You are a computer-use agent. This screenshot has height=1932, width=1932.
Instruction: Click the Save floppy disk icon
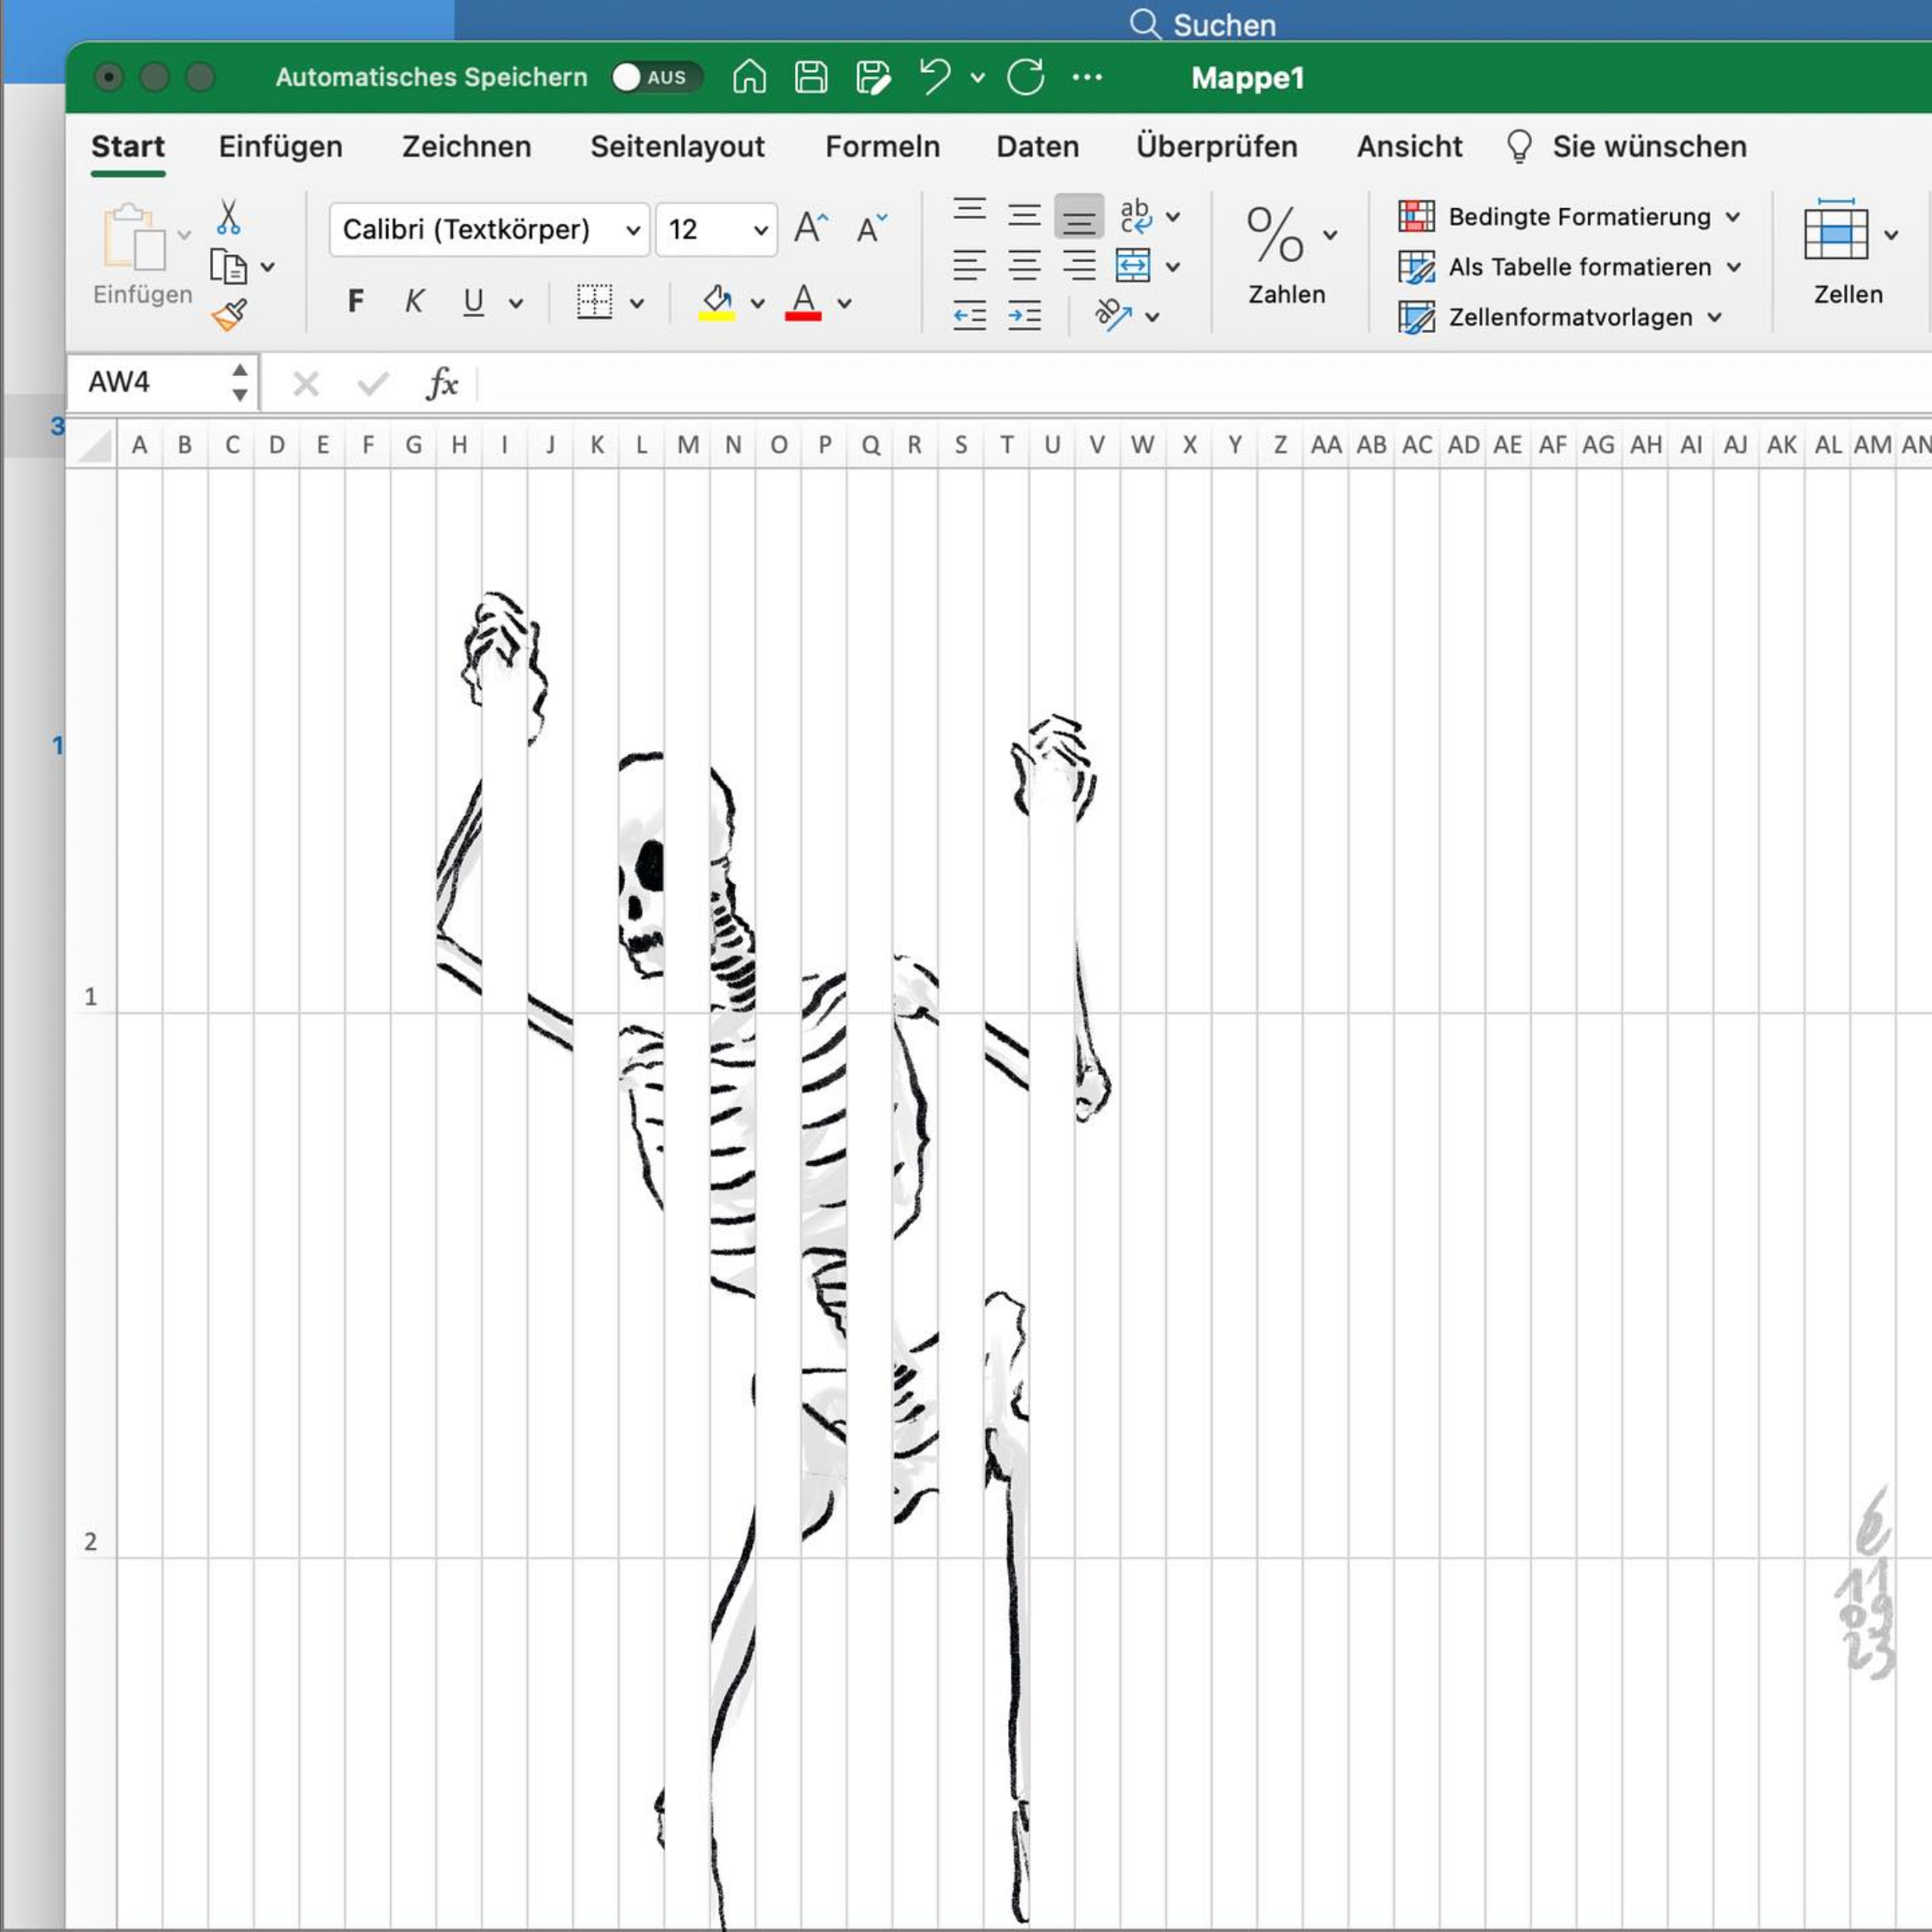810,77
